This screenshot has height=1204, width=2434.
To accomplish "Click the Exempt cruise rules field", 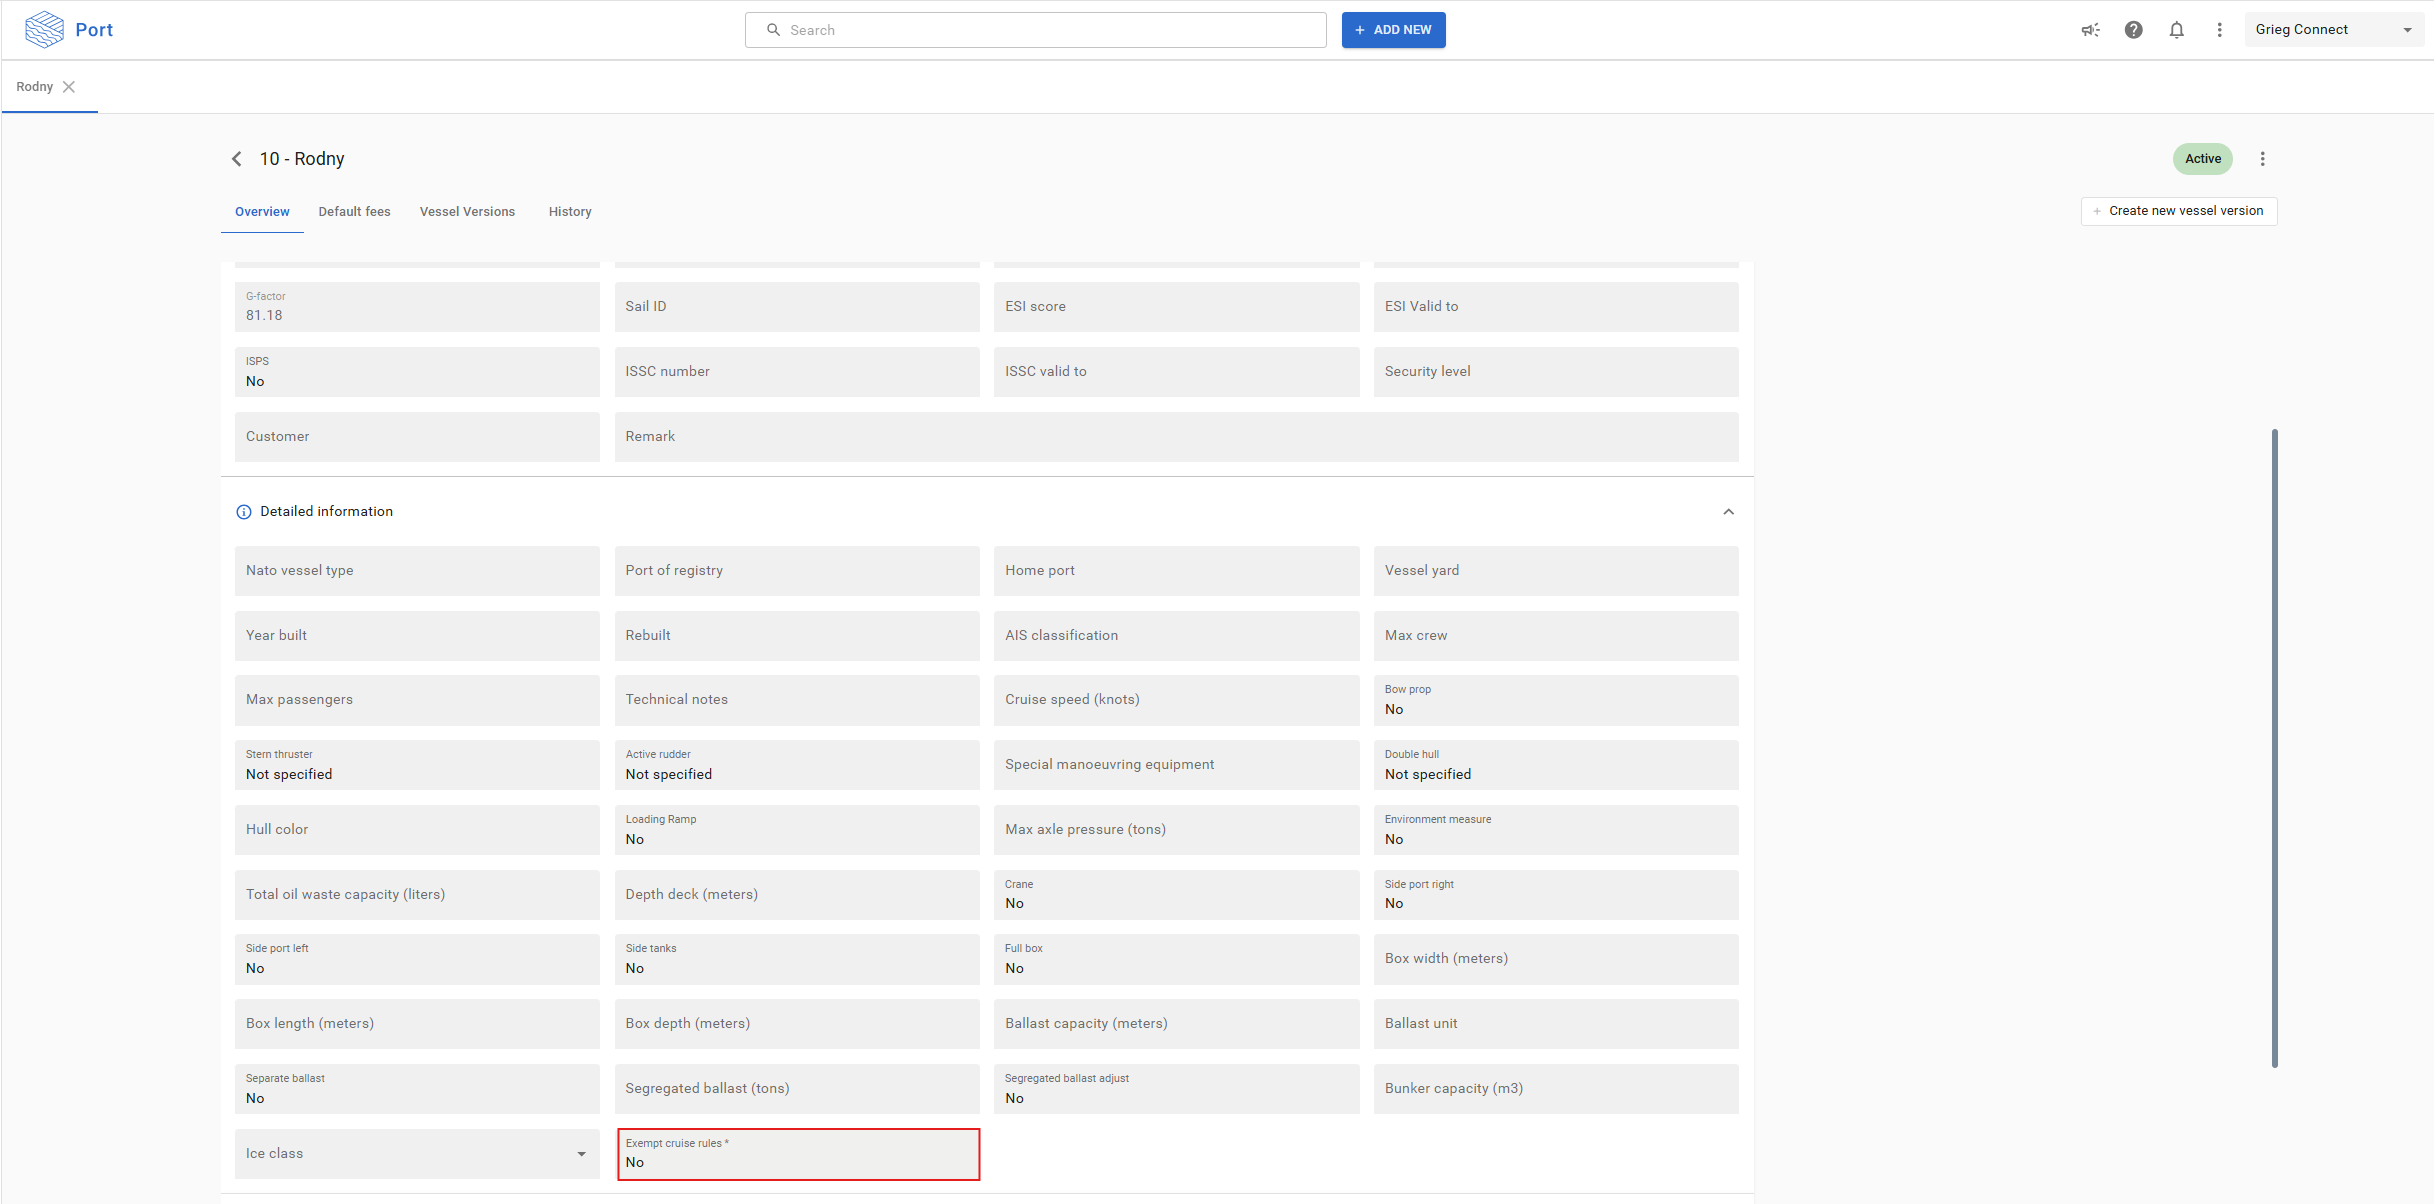I will (x=798, y=1154).
